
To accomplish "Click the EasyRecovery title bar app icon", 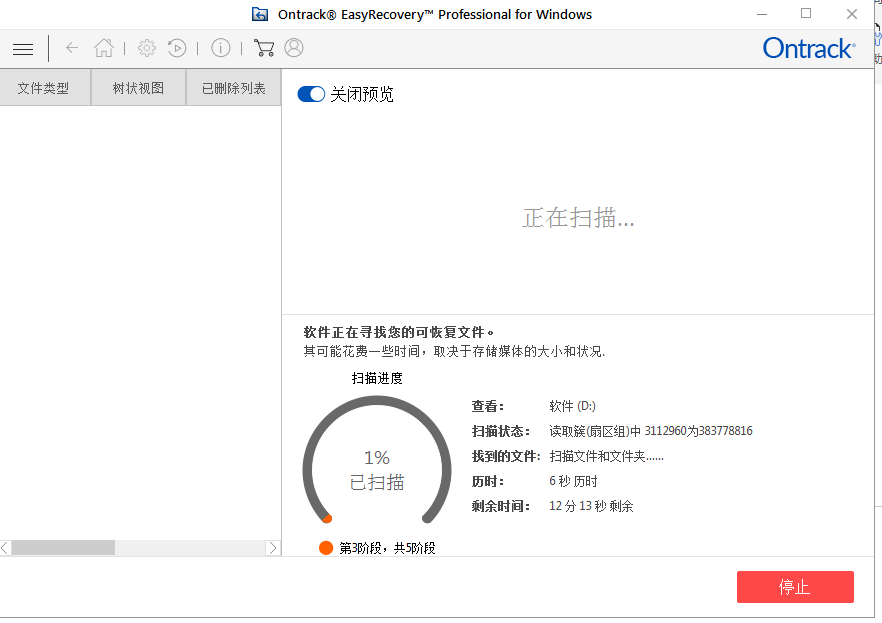I will 260,14.
